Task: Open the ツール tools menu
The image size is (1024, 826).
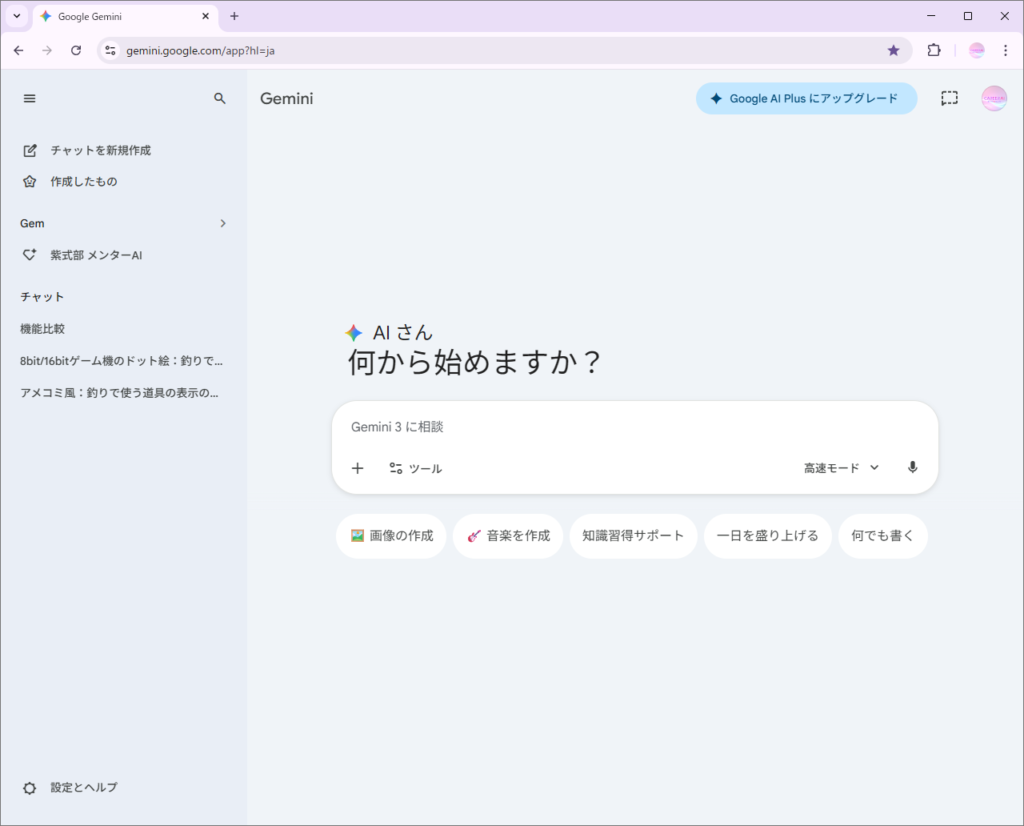Action: [x=415, y=468]
